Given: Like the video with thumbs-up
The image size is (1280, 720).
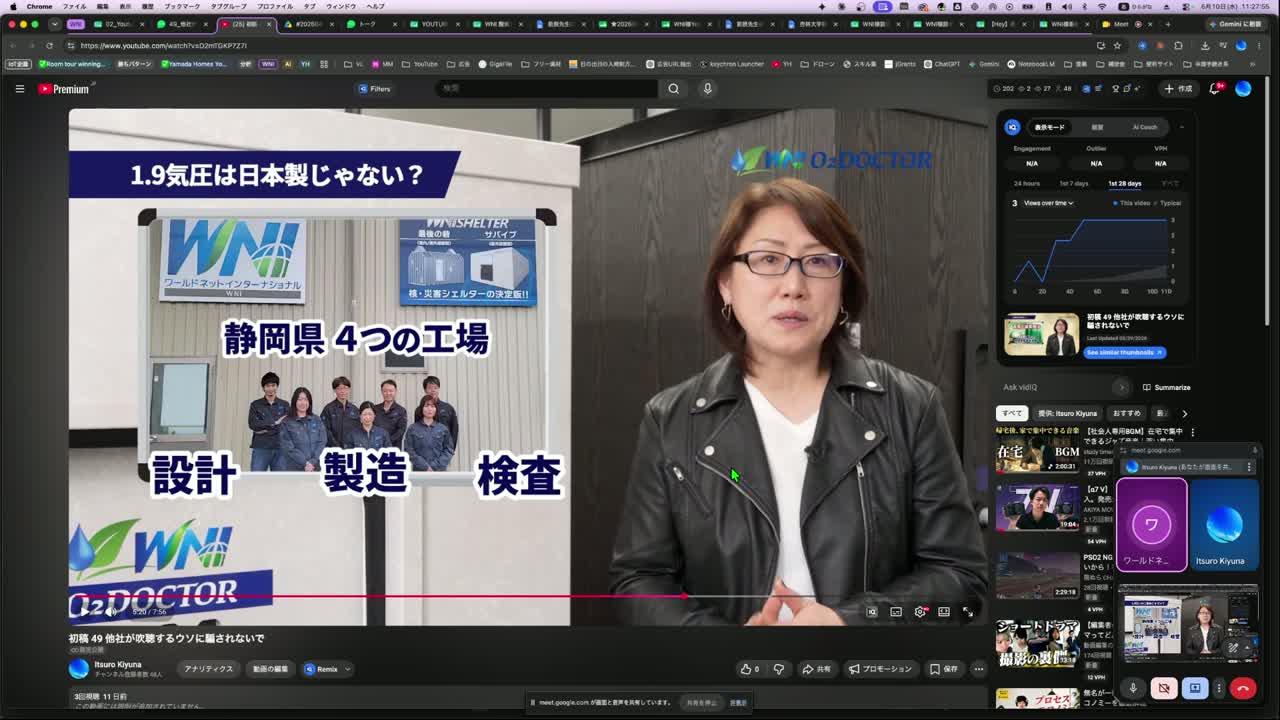Looking at the screenshot, I should (x=750, y=669).
